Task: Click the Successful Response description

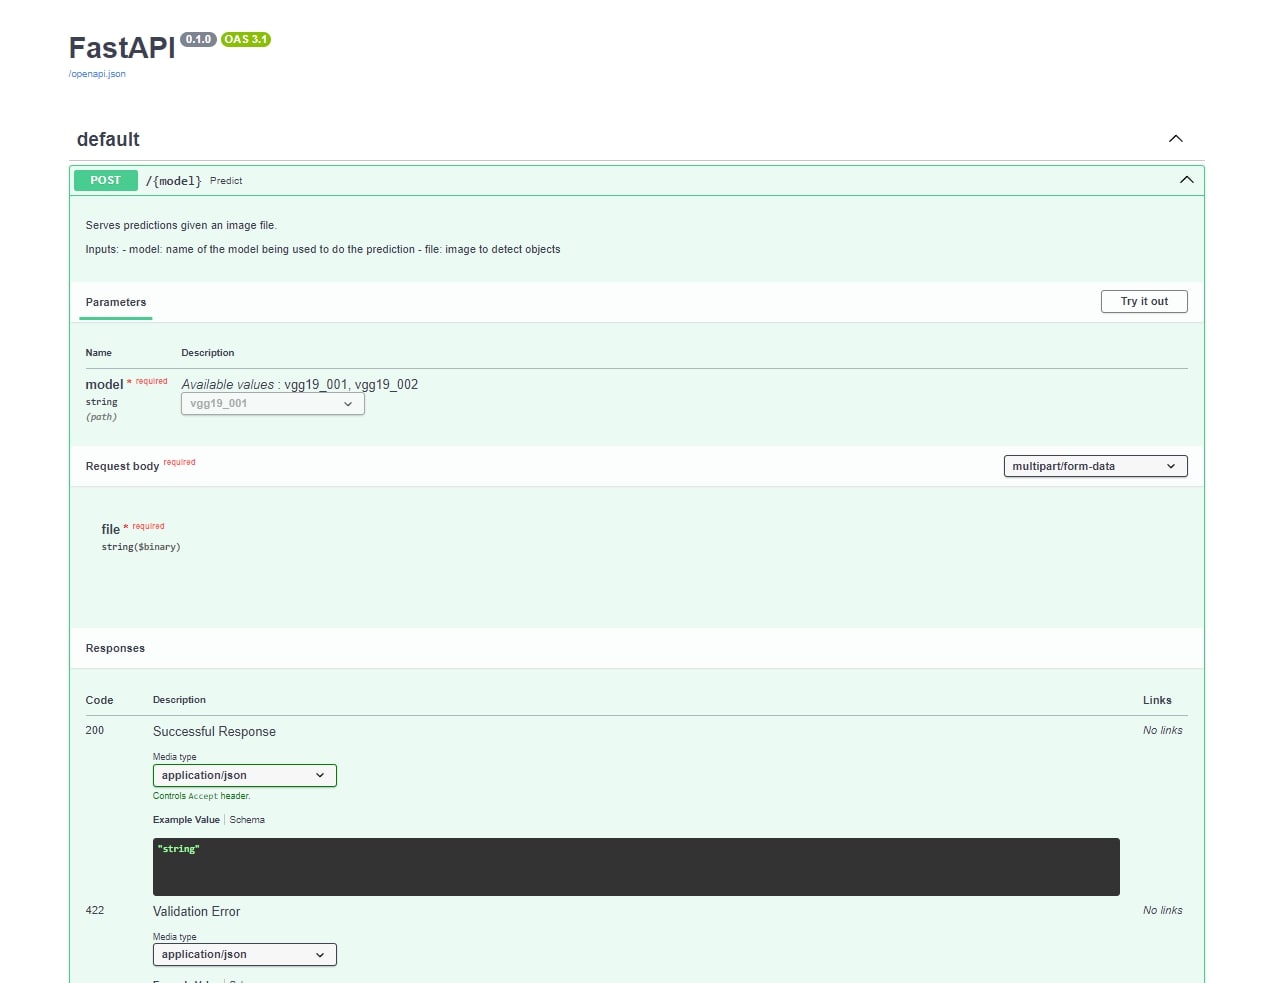Action: pos(214,732)
